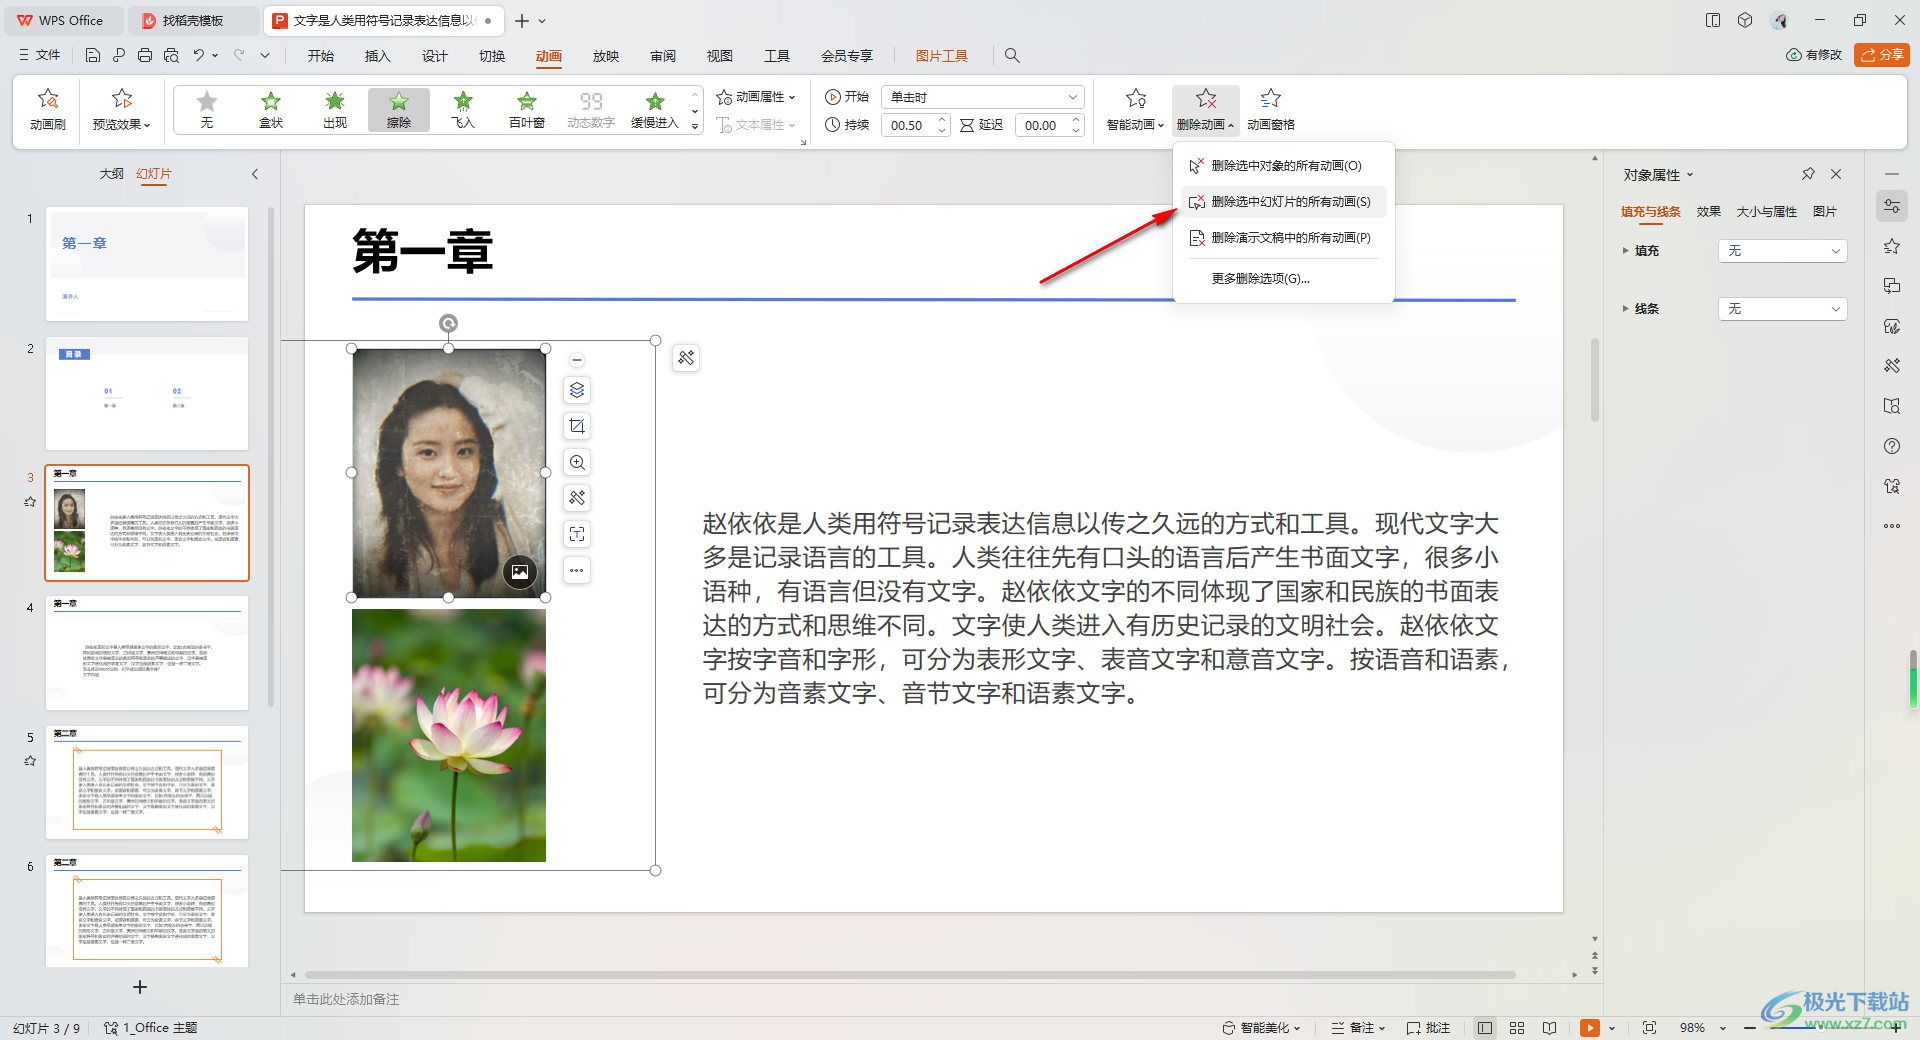Viewport: 1920px width, 1040px height.
Task: Click the print icon in quick toolbar
Action: tap(145, 55)
